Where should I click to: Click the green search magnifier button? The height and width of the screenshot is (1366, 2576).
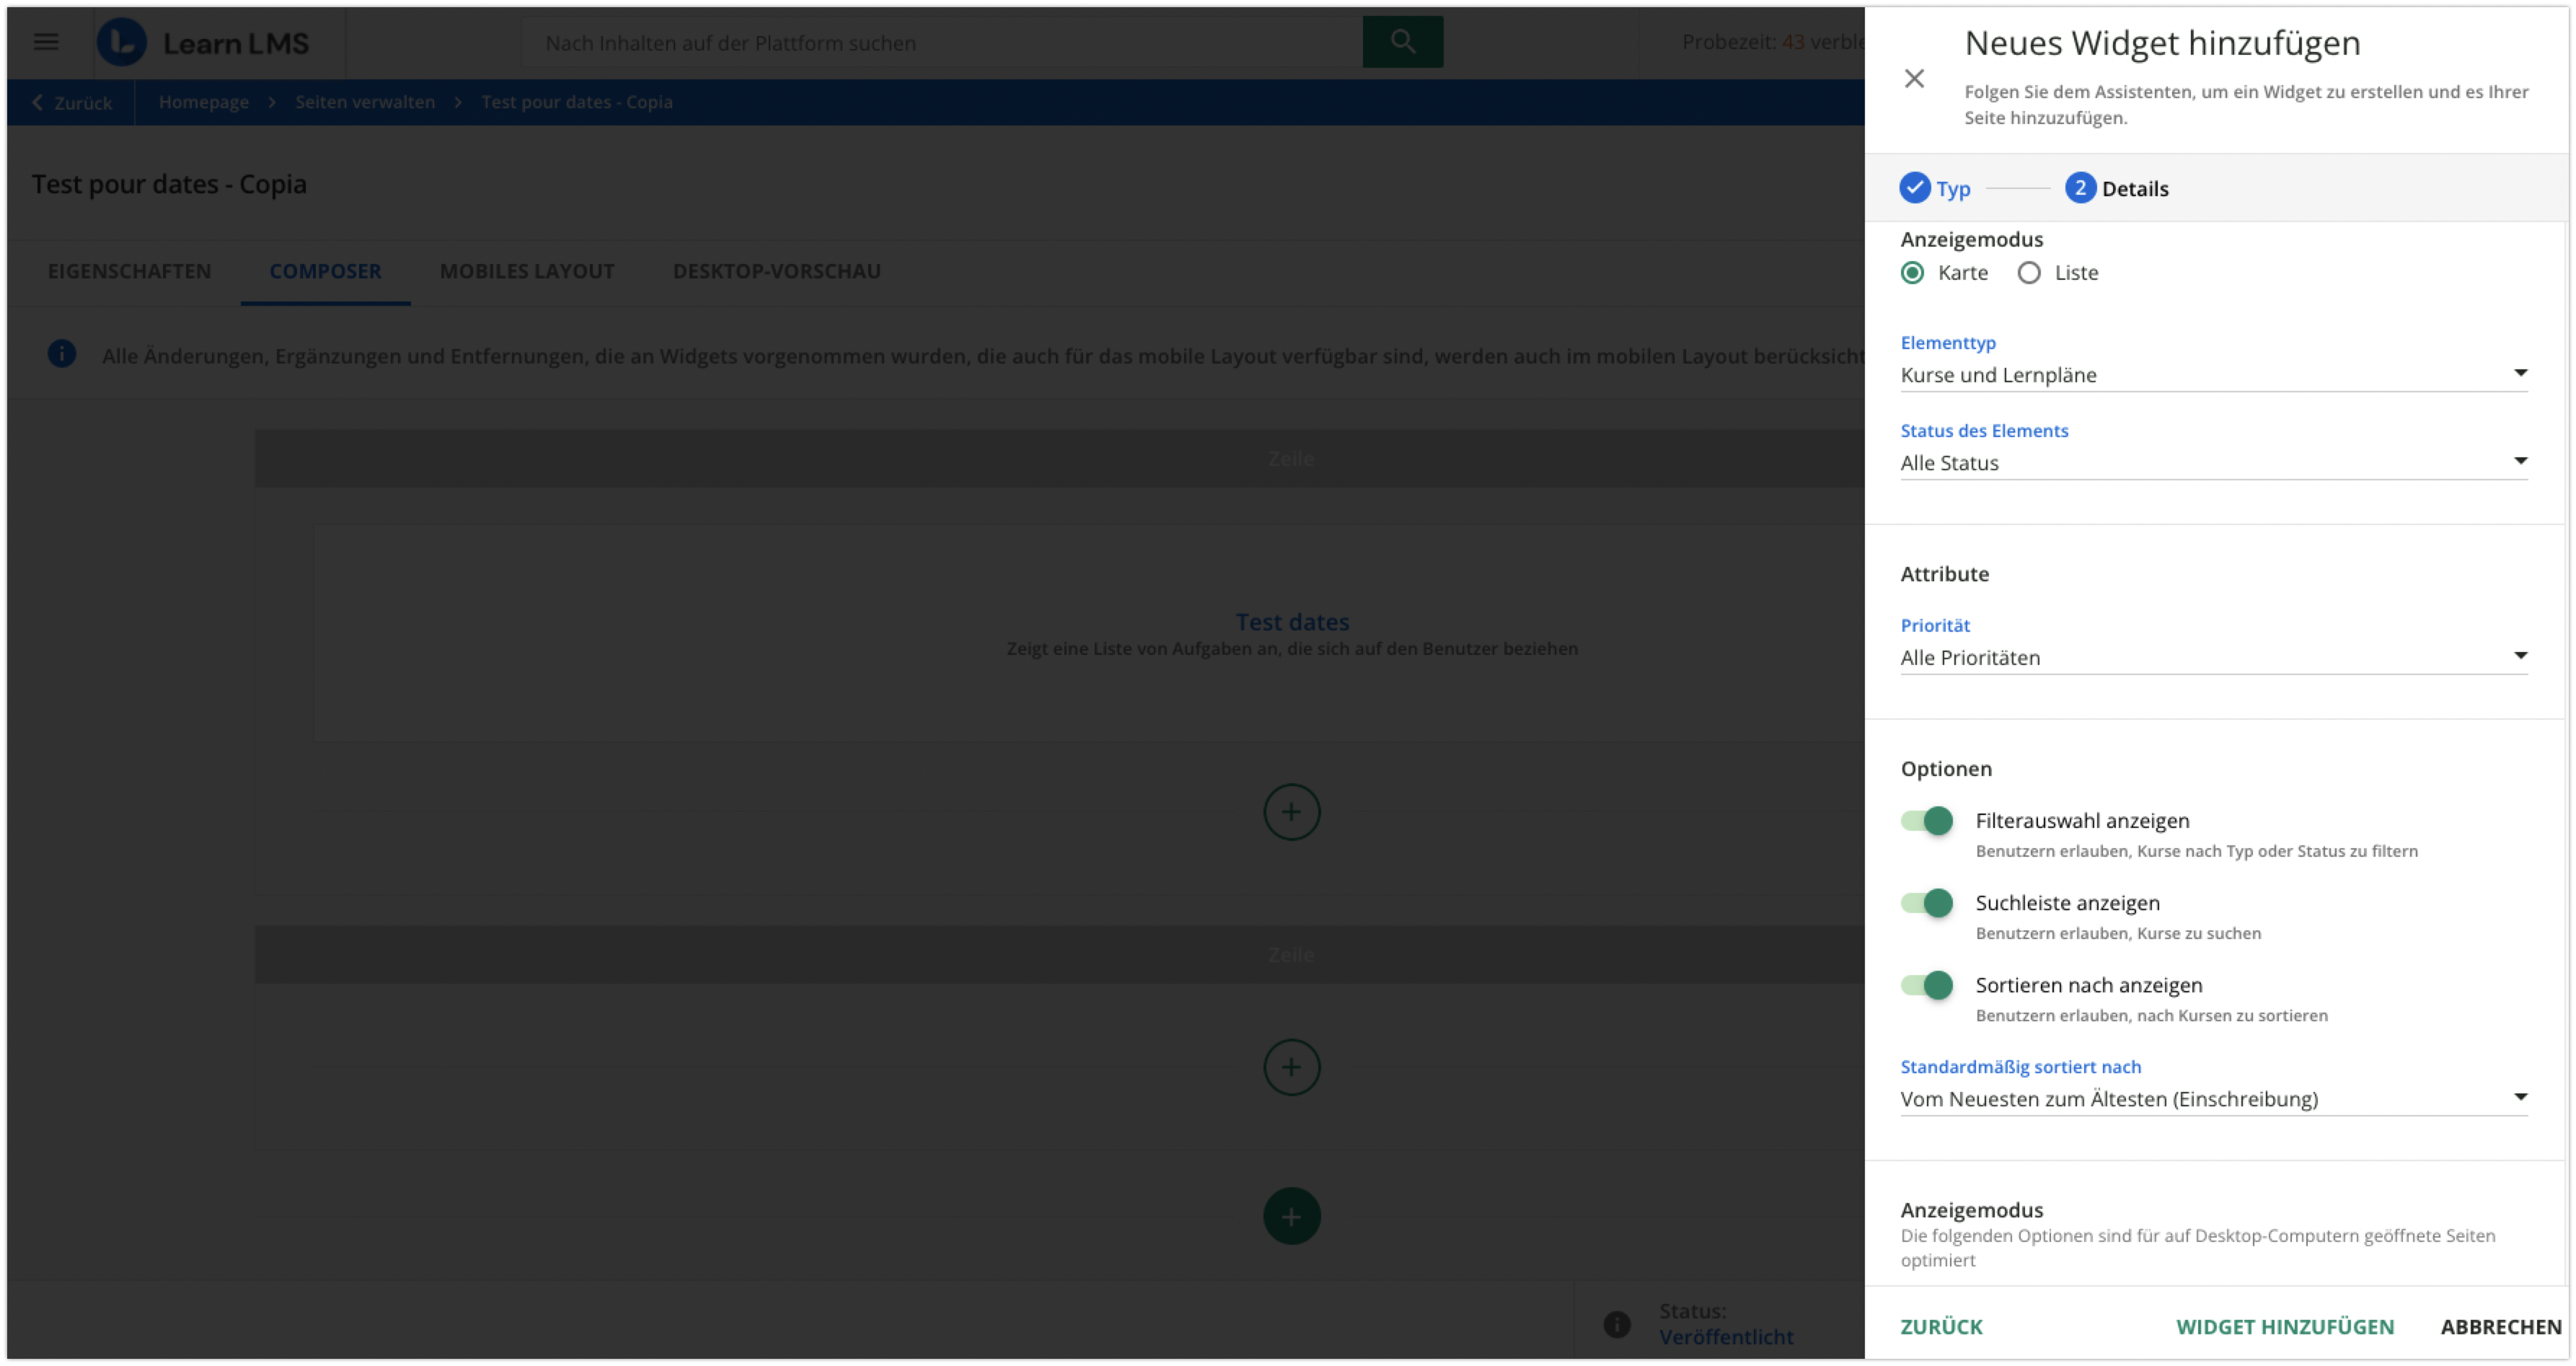click(x=1402, y=42)
